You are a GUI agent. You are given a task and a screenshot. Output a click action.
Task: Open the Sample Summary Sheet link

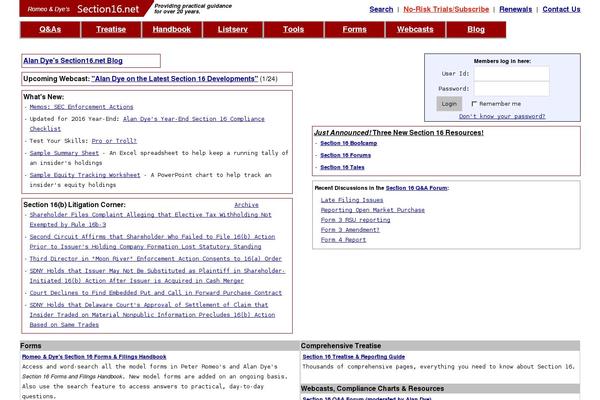coord(64,153)
